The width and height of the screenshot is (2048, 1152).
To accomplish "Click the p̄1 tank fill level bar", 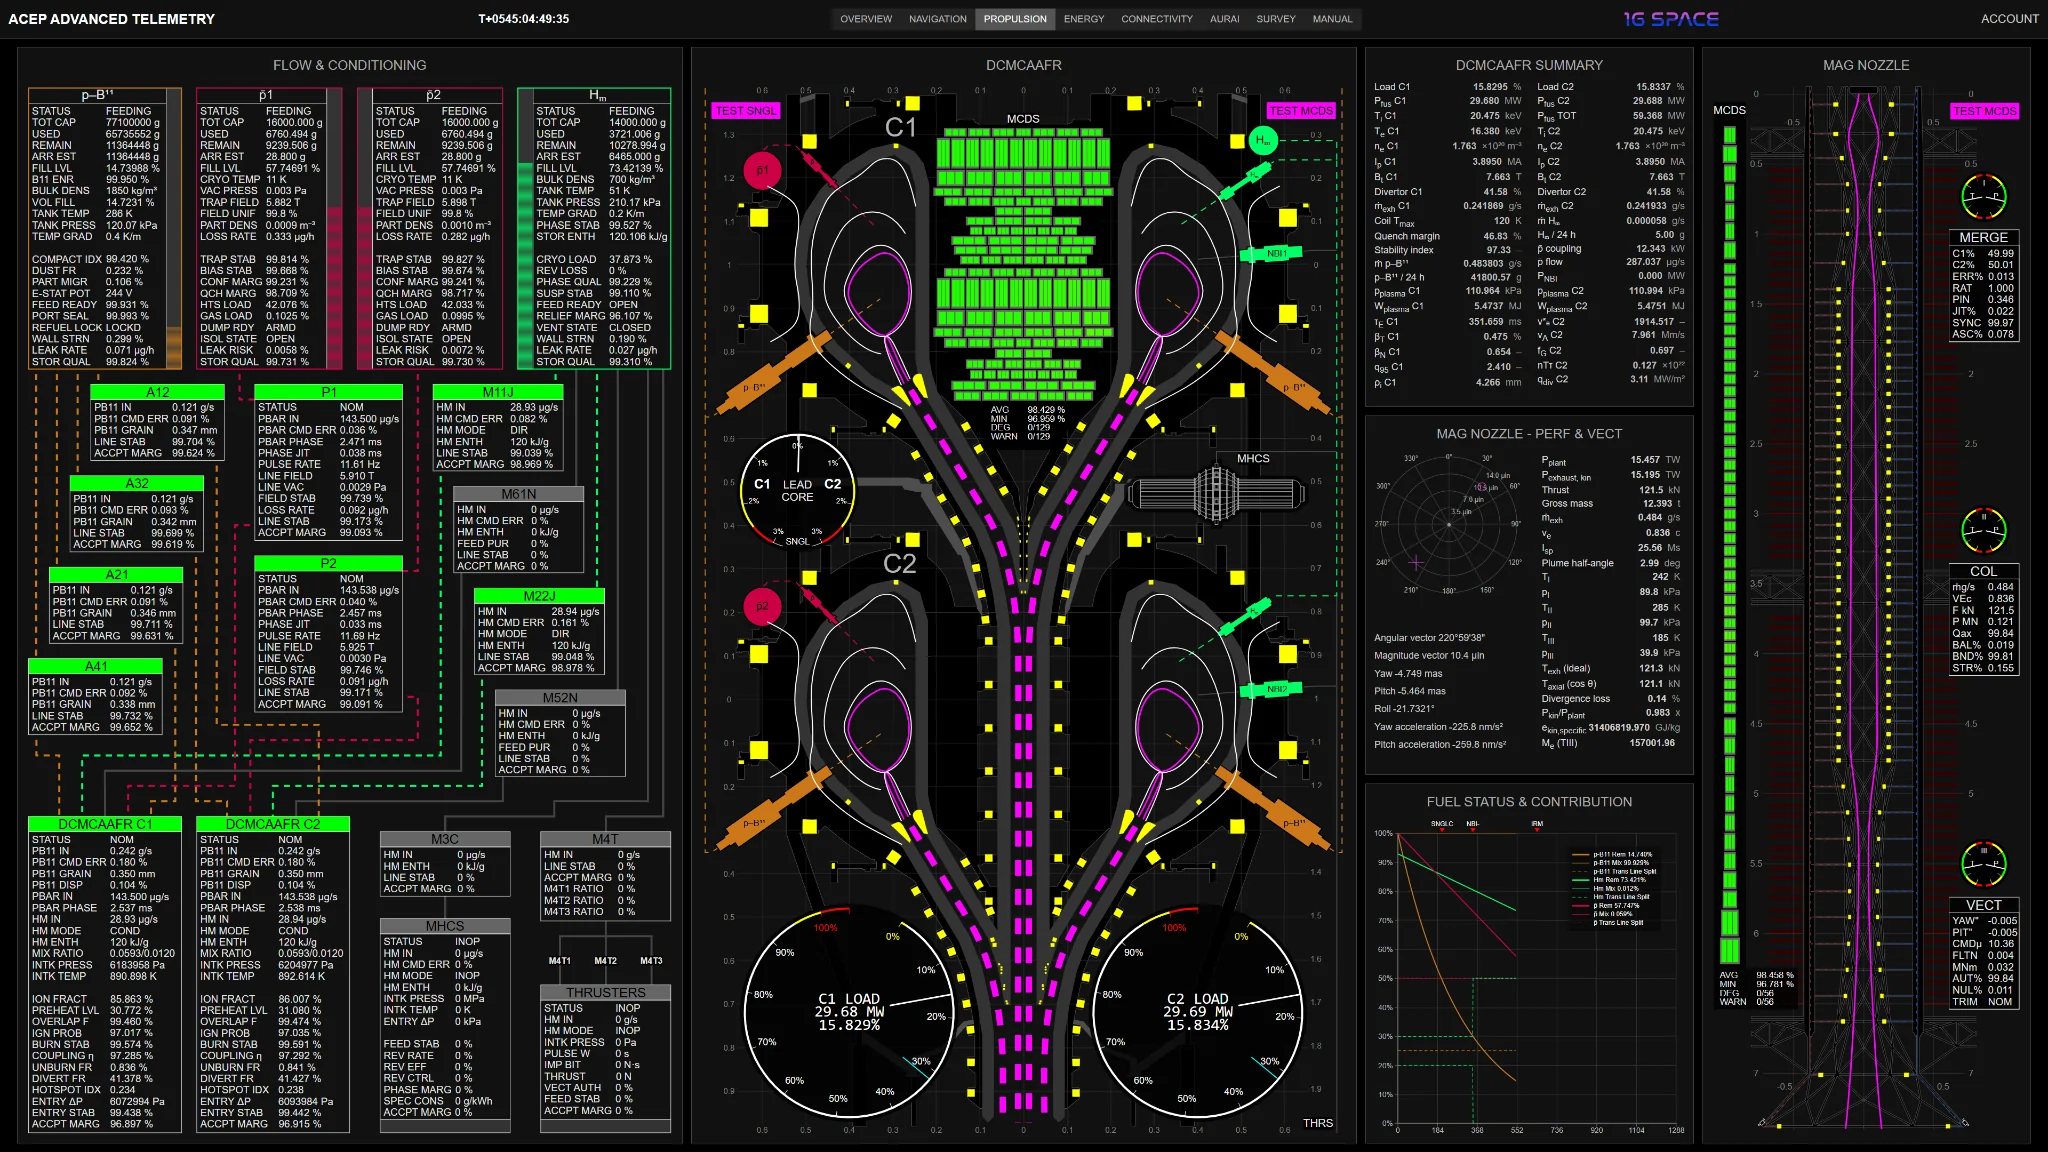I will tap(334, 229).
